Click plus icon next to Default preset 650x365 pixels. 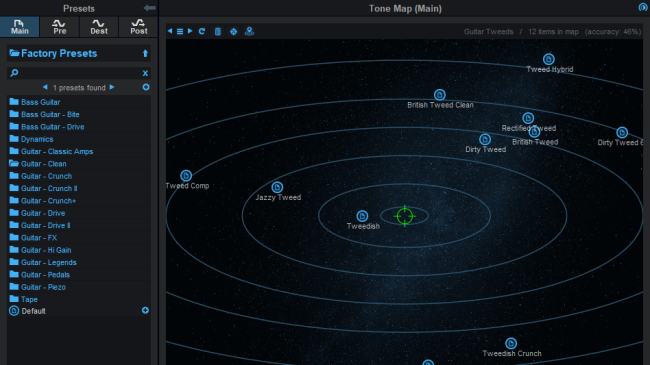145,311
